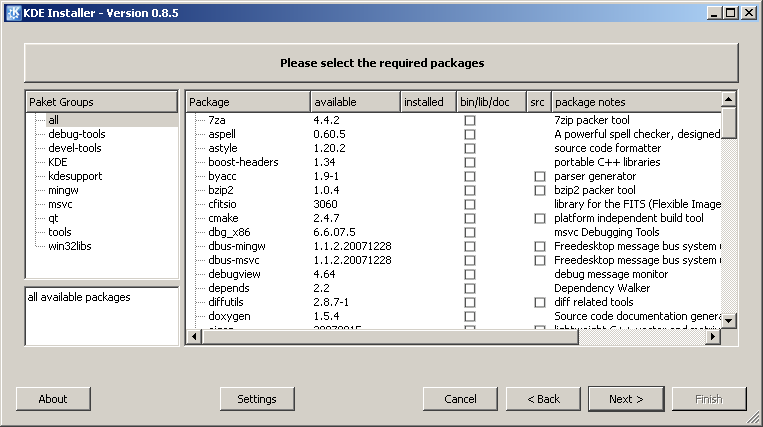Enable bin/lib/doc checkbox for bzip2
Screen dimensions: 763x427
tap(470, 190)
